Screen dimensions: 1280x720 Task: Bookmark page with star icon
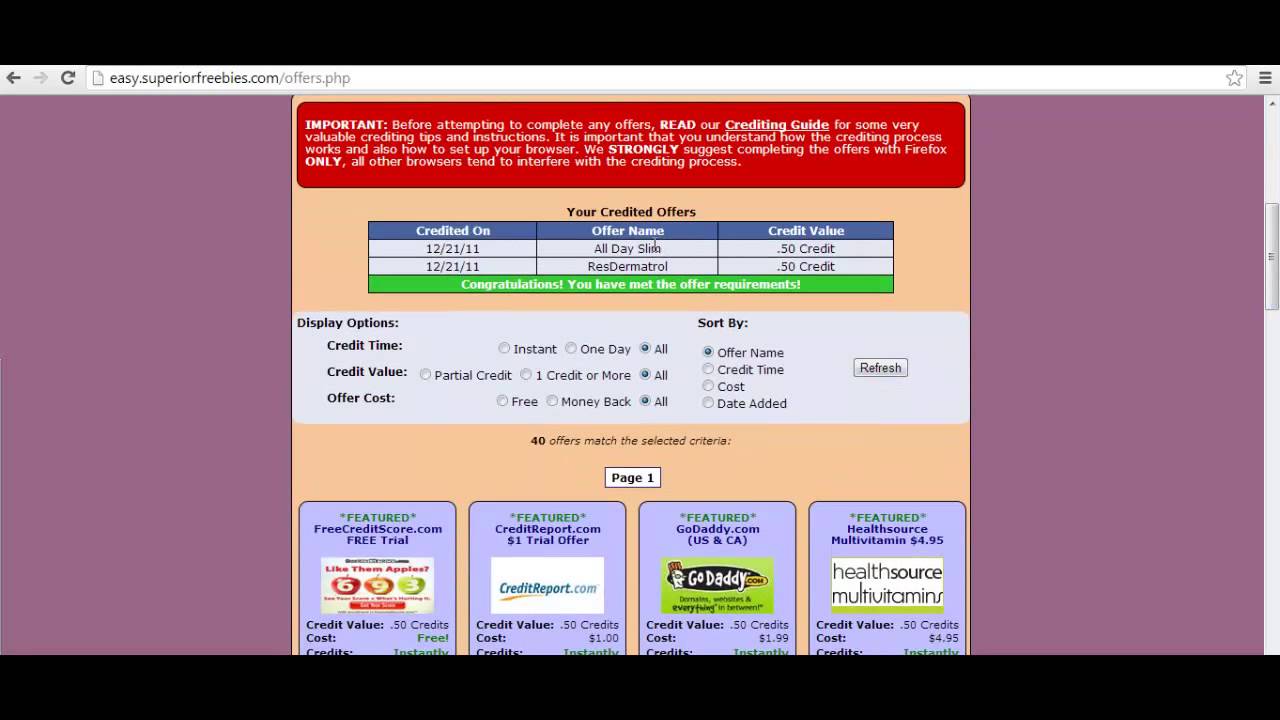tap(1234, 78)
